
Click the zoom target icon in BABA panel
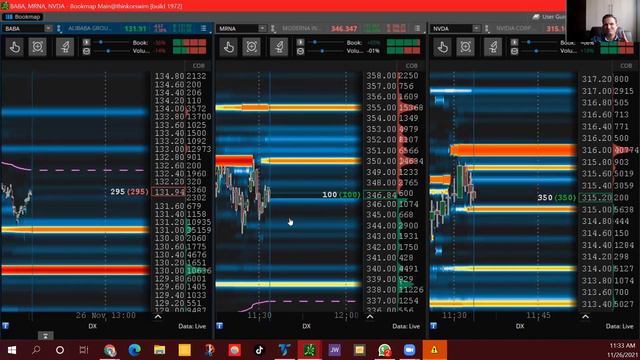pos(38,47)
